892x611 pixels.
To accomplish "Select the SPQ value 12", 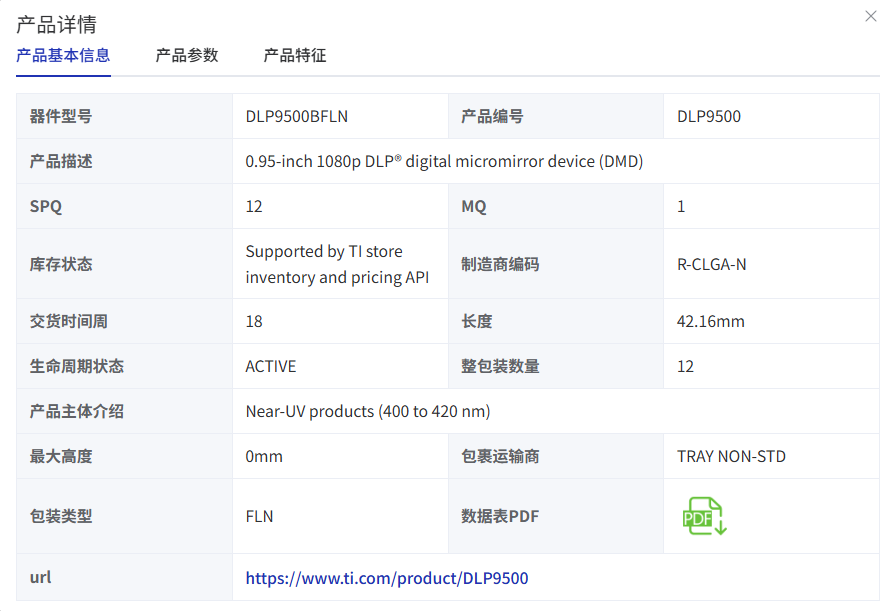I will (x=254, y=207).
